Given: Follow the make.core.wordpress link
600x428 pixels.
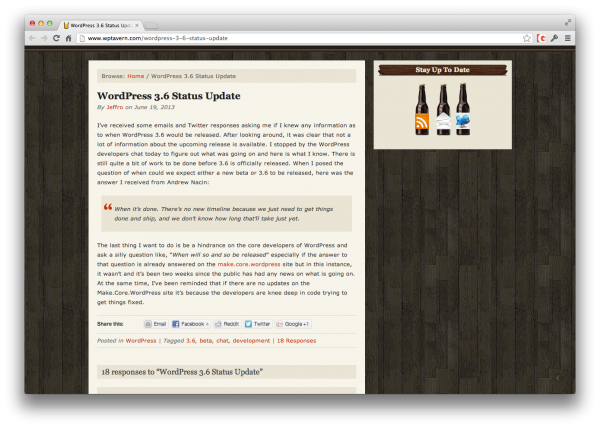Looking at the screenshot, I should (x=249, y=264).
